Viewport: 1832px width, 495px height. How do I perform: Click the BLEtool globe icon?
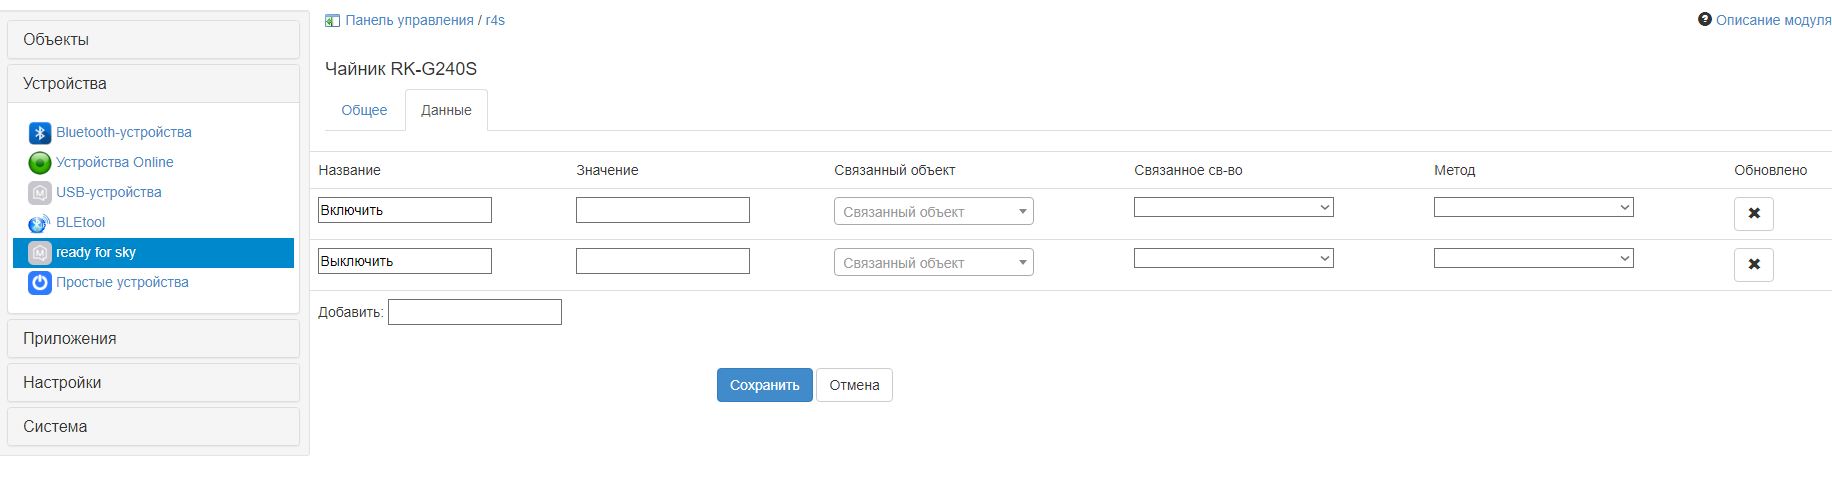point(40,223)
